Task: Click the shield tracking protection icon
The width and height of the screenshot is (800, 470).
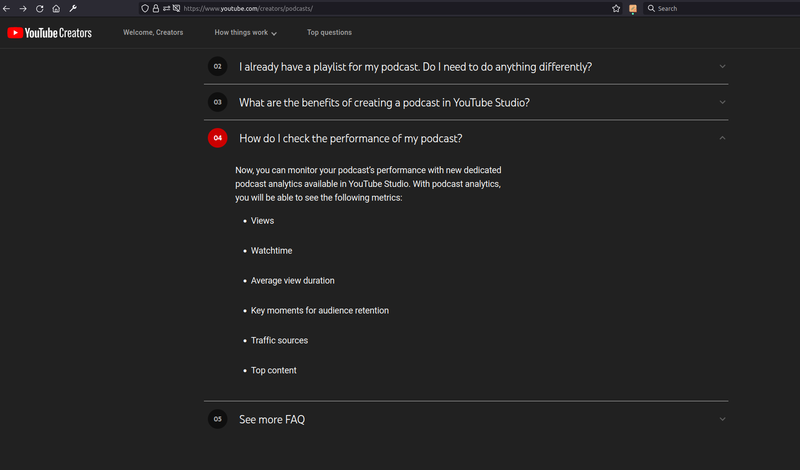Action: coord(145,8)
